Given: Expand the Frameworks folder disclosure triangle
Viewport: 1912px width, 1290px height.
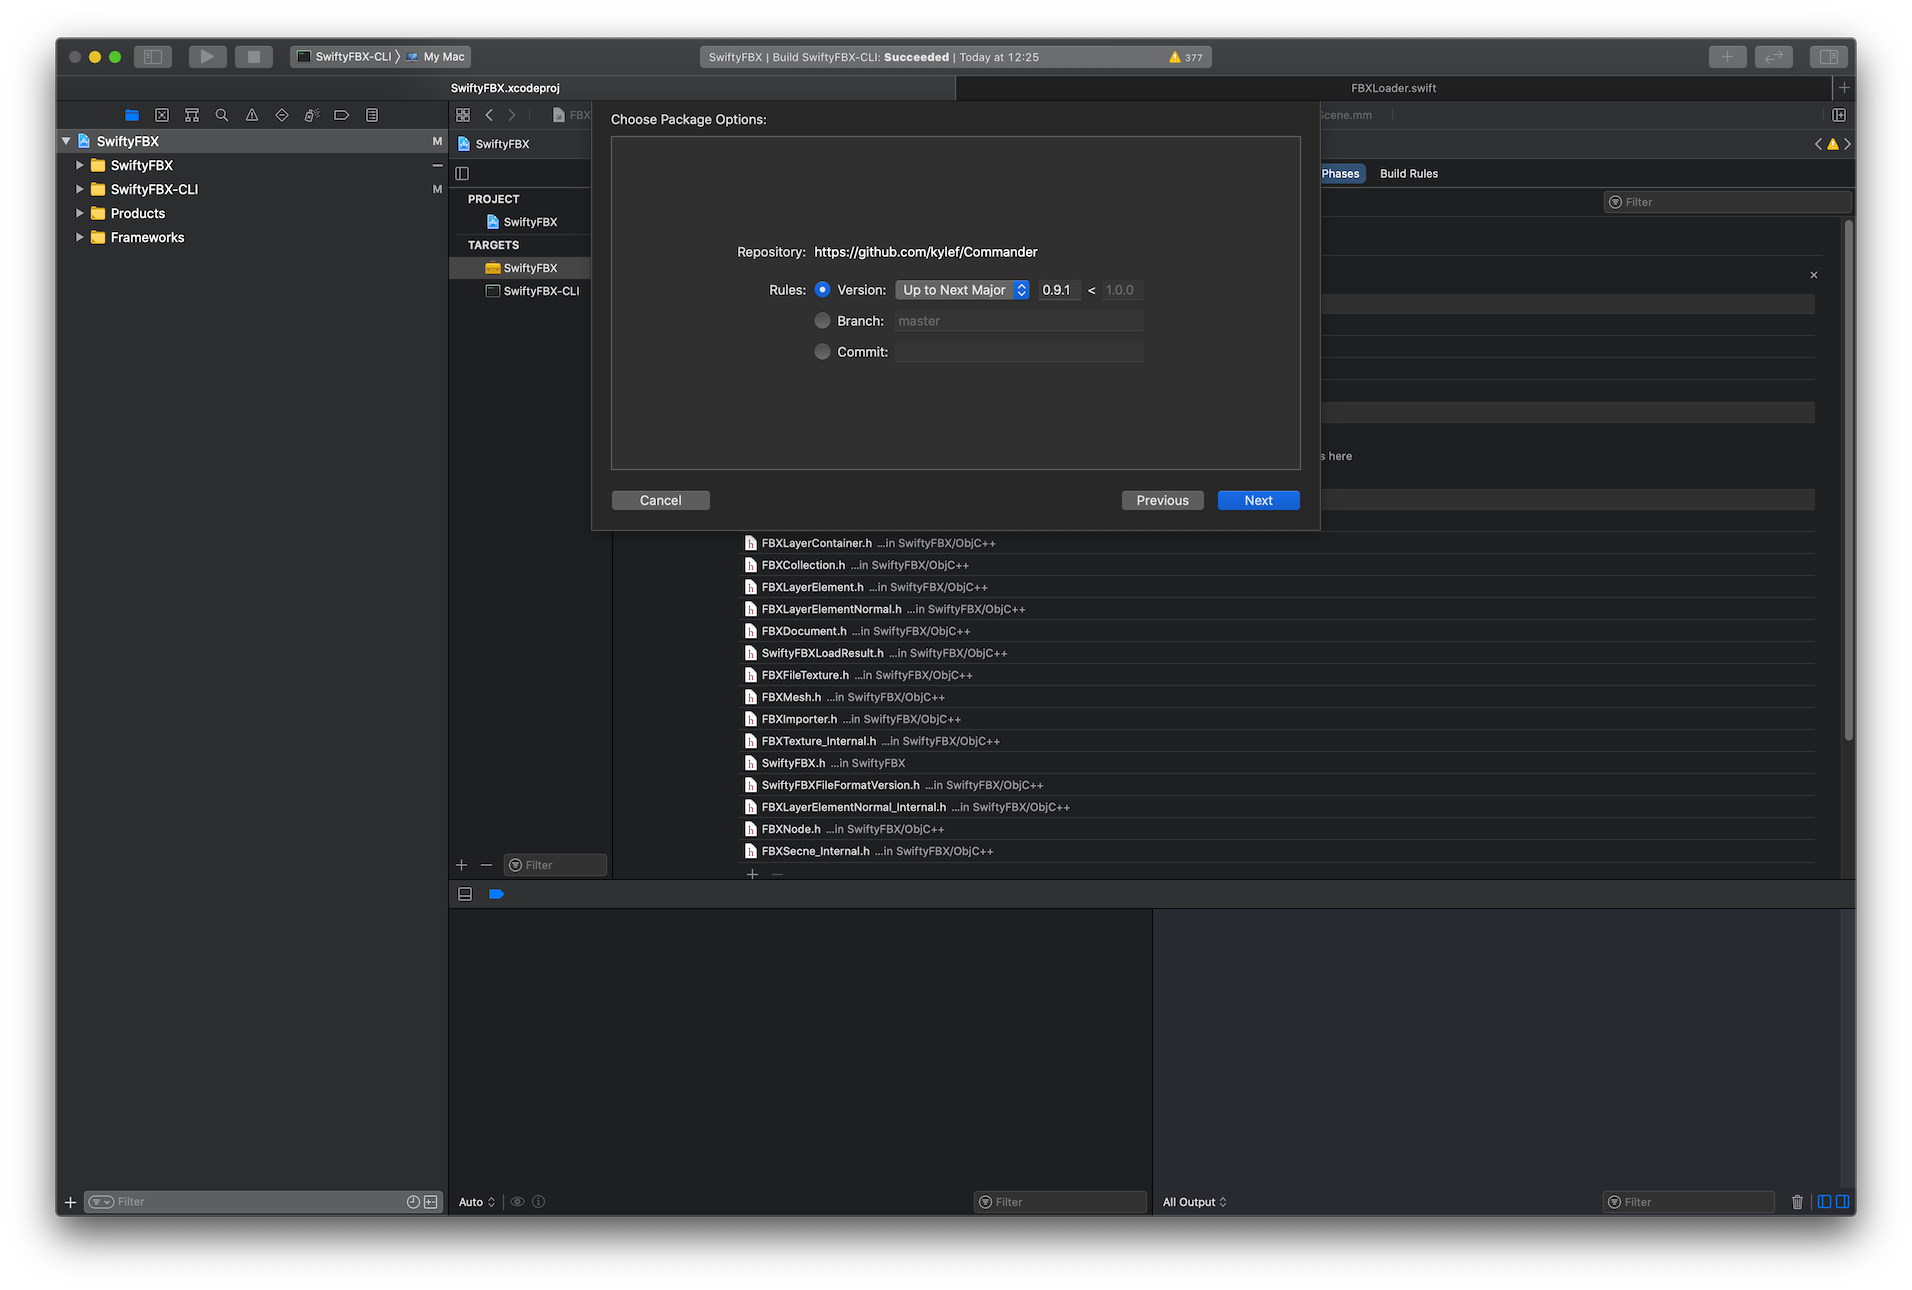Looking at the screenshot, I should coord(80,237).
